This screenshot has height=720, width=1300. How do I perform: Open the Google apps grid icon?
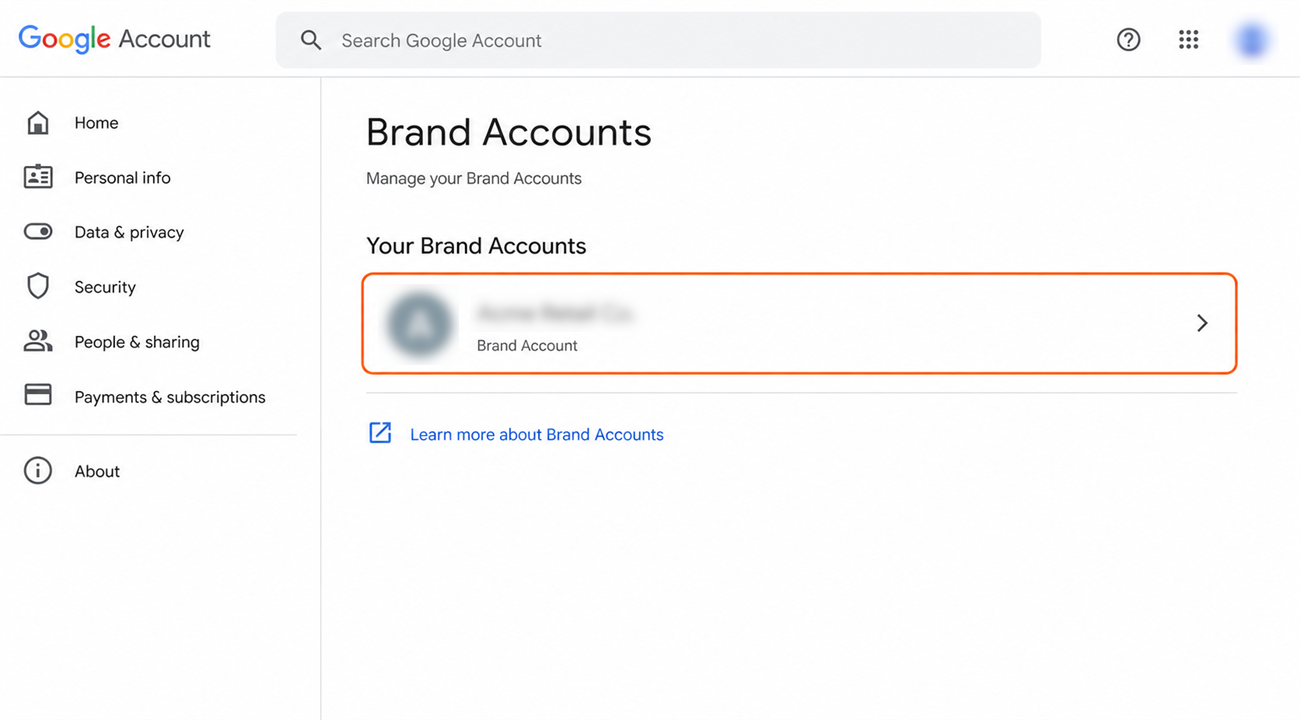(x=1188, y=40)
